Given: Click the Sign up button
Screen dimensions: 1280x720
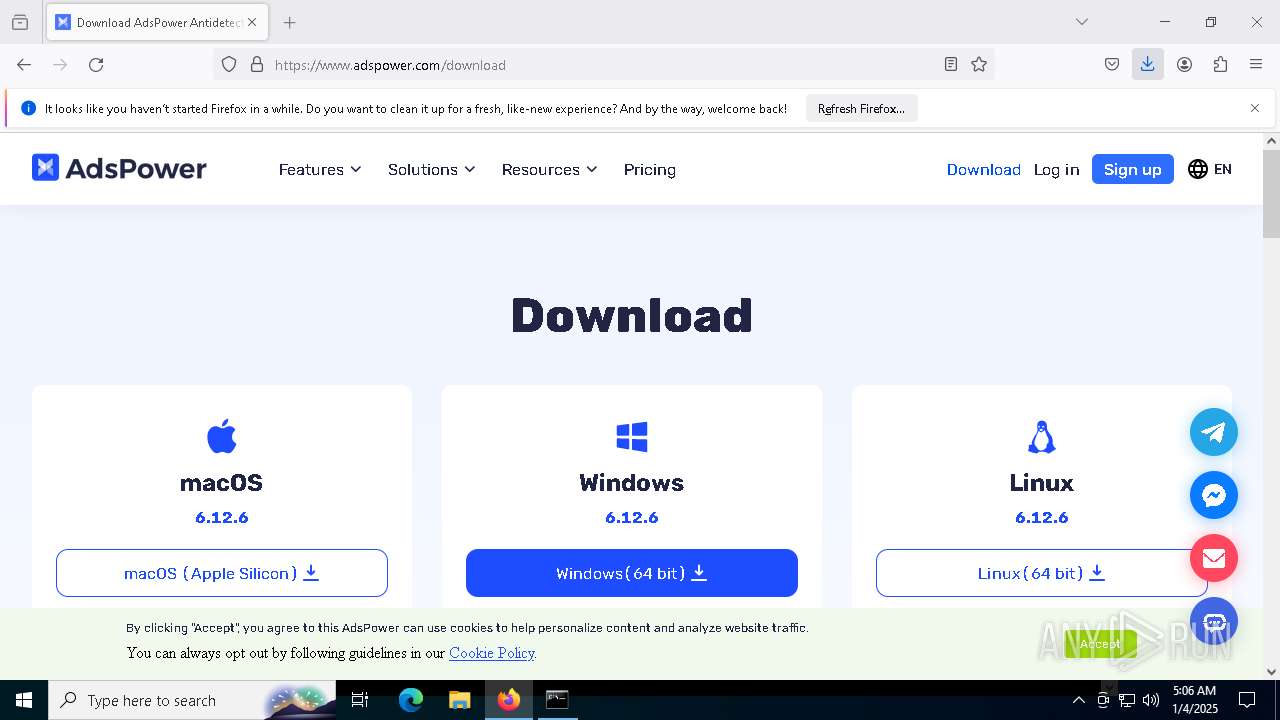Looking at the screenshot, I should (x=1133, y=169).
